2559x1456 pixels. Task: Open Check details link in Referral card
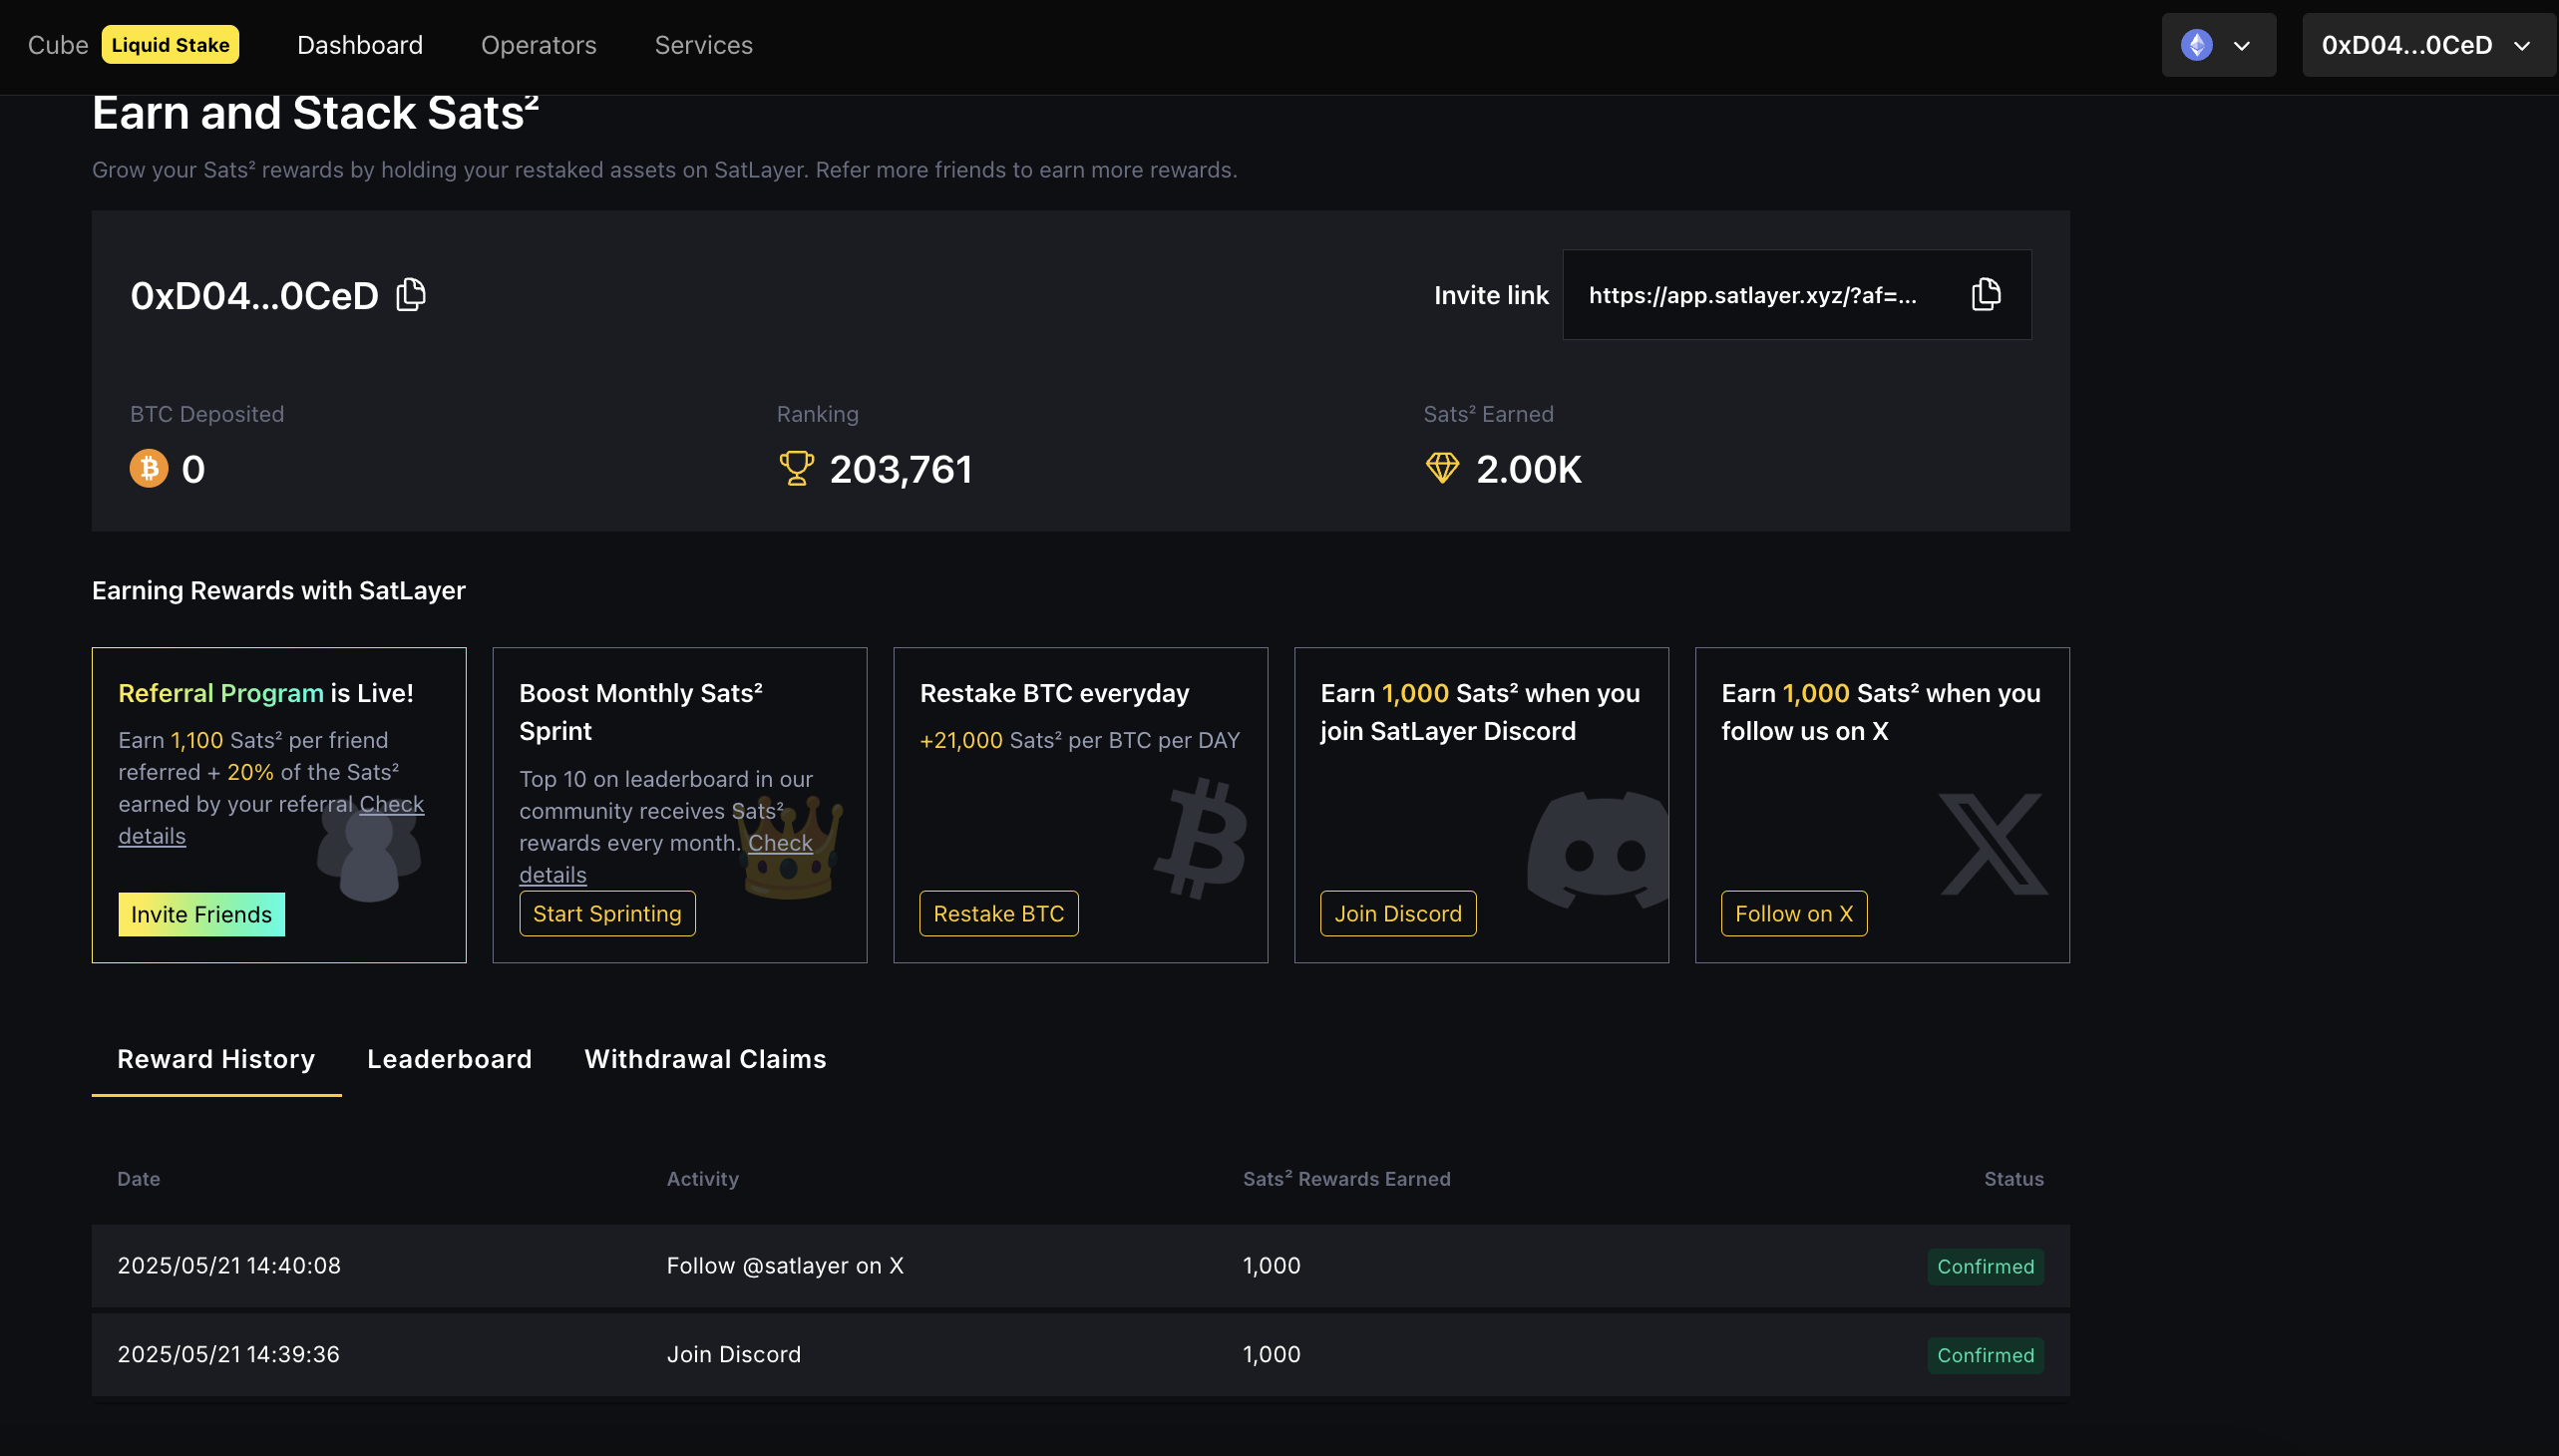(x=391, y=804)
